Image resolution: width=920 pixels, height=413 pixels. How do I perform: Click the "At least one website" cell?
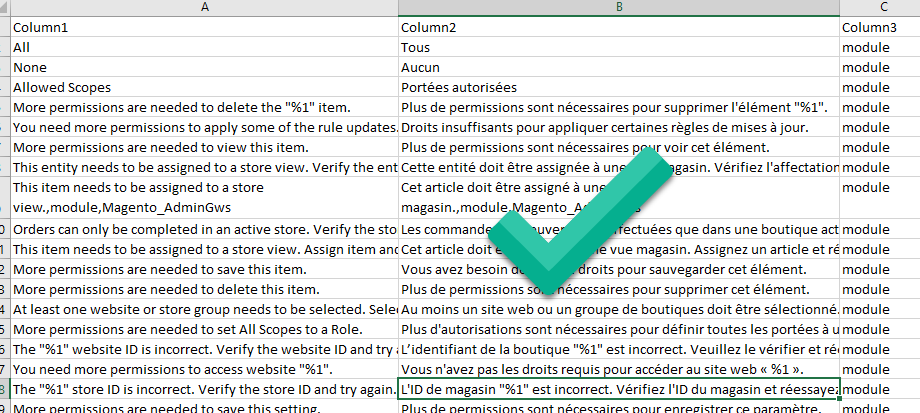(x=204, y=309)
